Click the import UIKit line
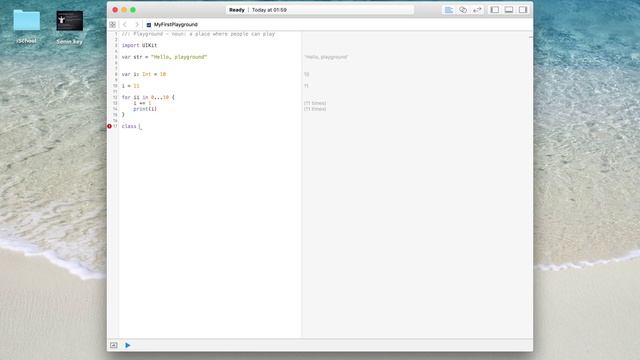640x360 pixels. [x=139, y=45]
